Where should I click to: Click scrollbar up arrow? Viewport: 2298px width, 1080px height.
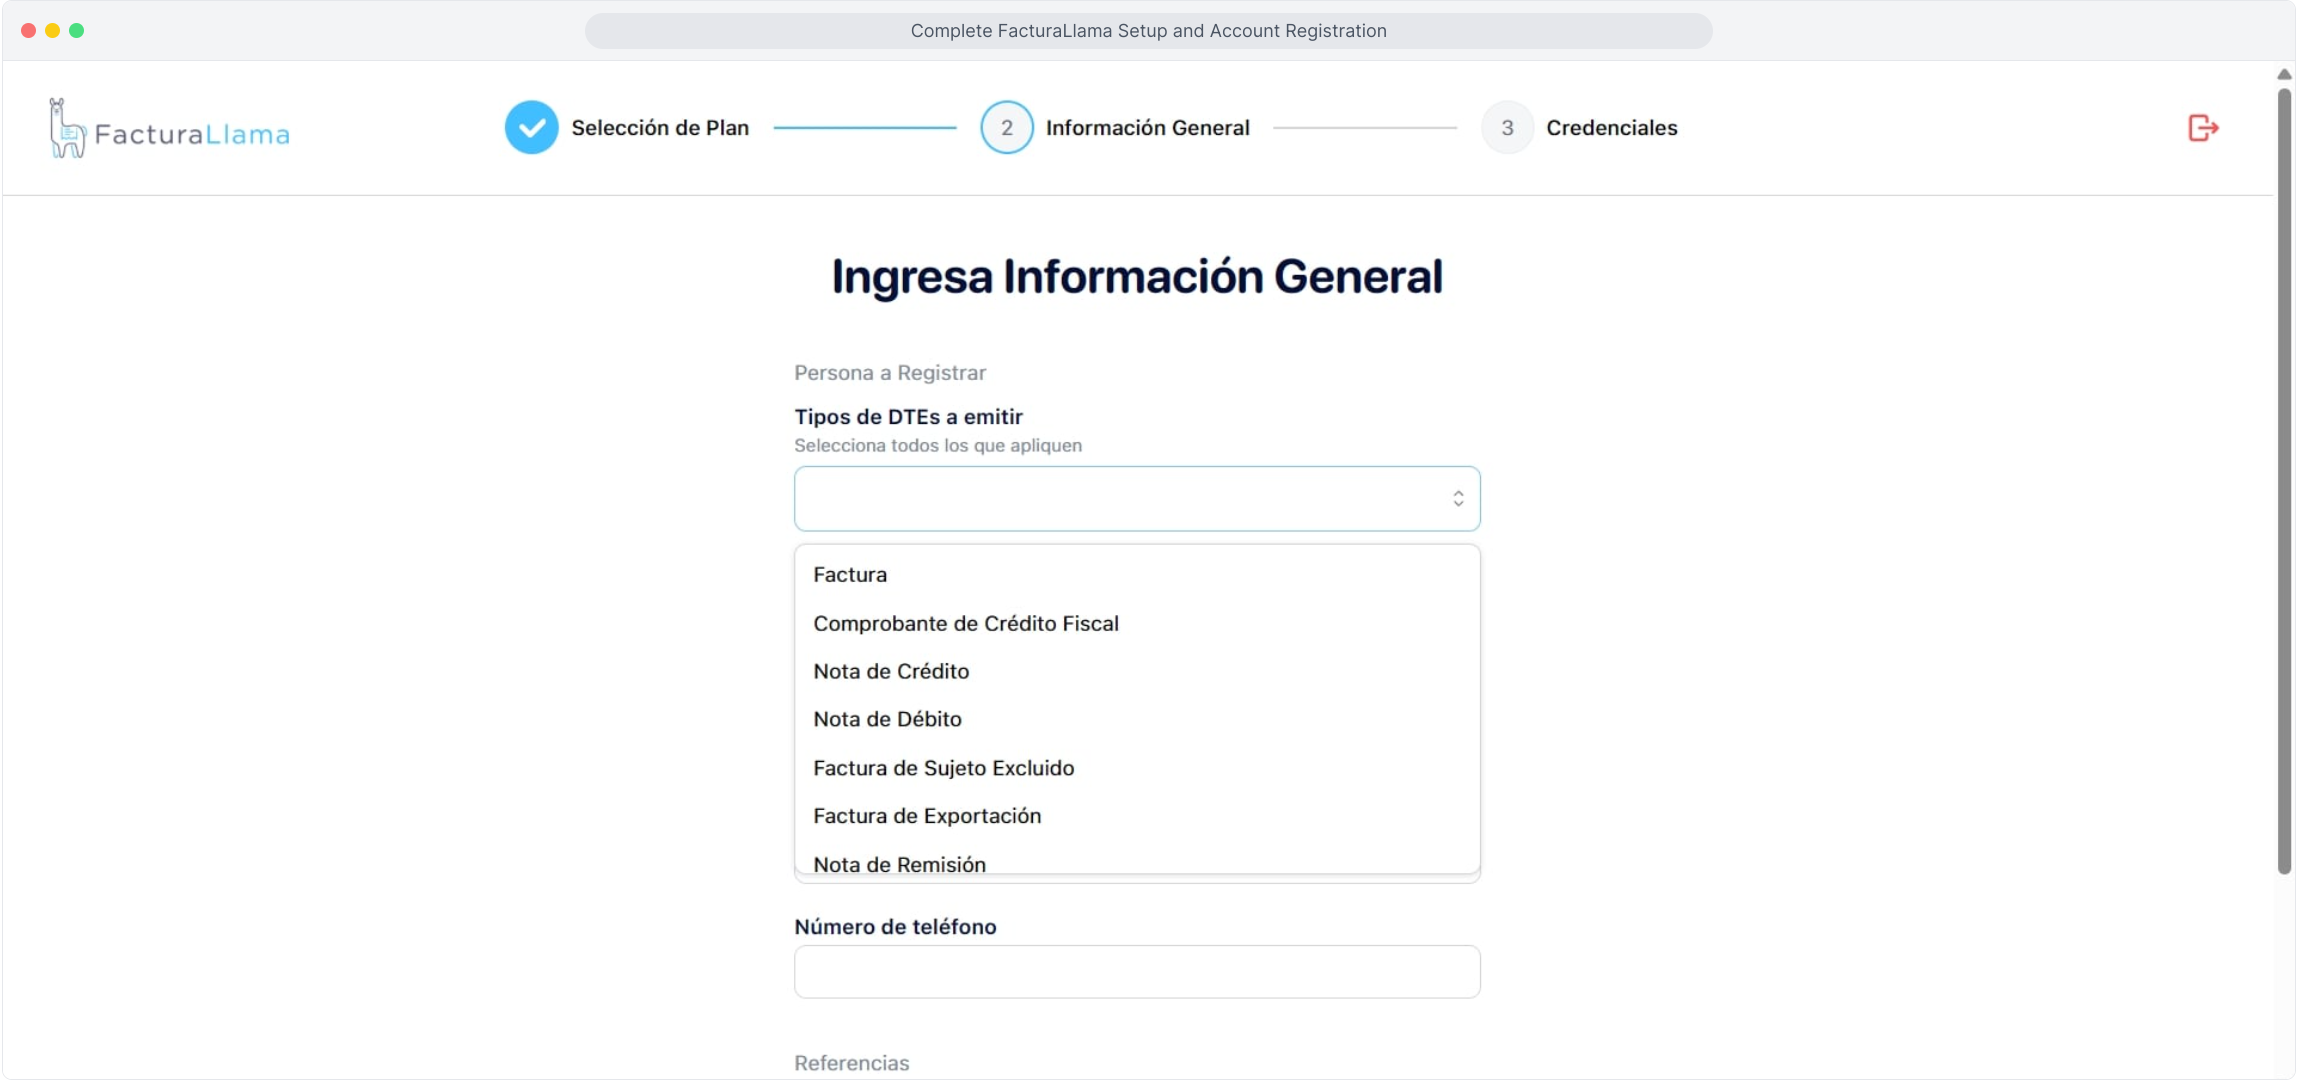coord(2284,74)
